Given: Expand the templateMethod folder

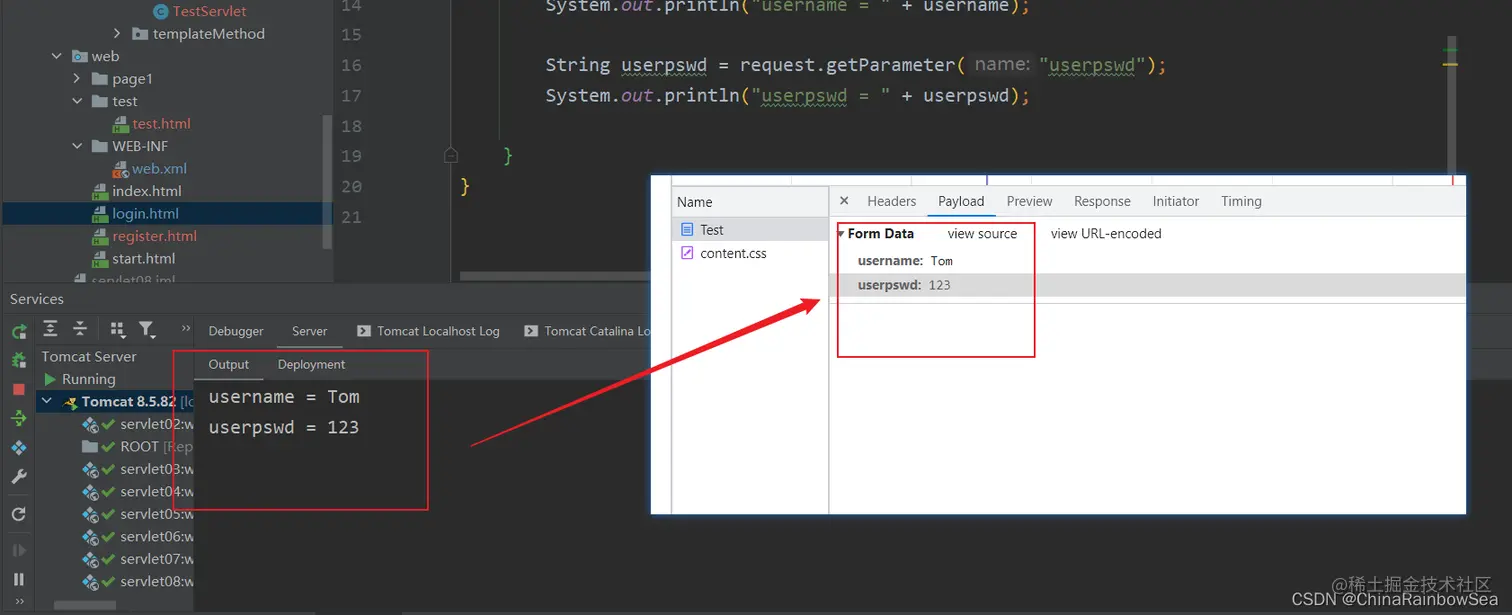Looking at the screenshot, I should 118,34.
